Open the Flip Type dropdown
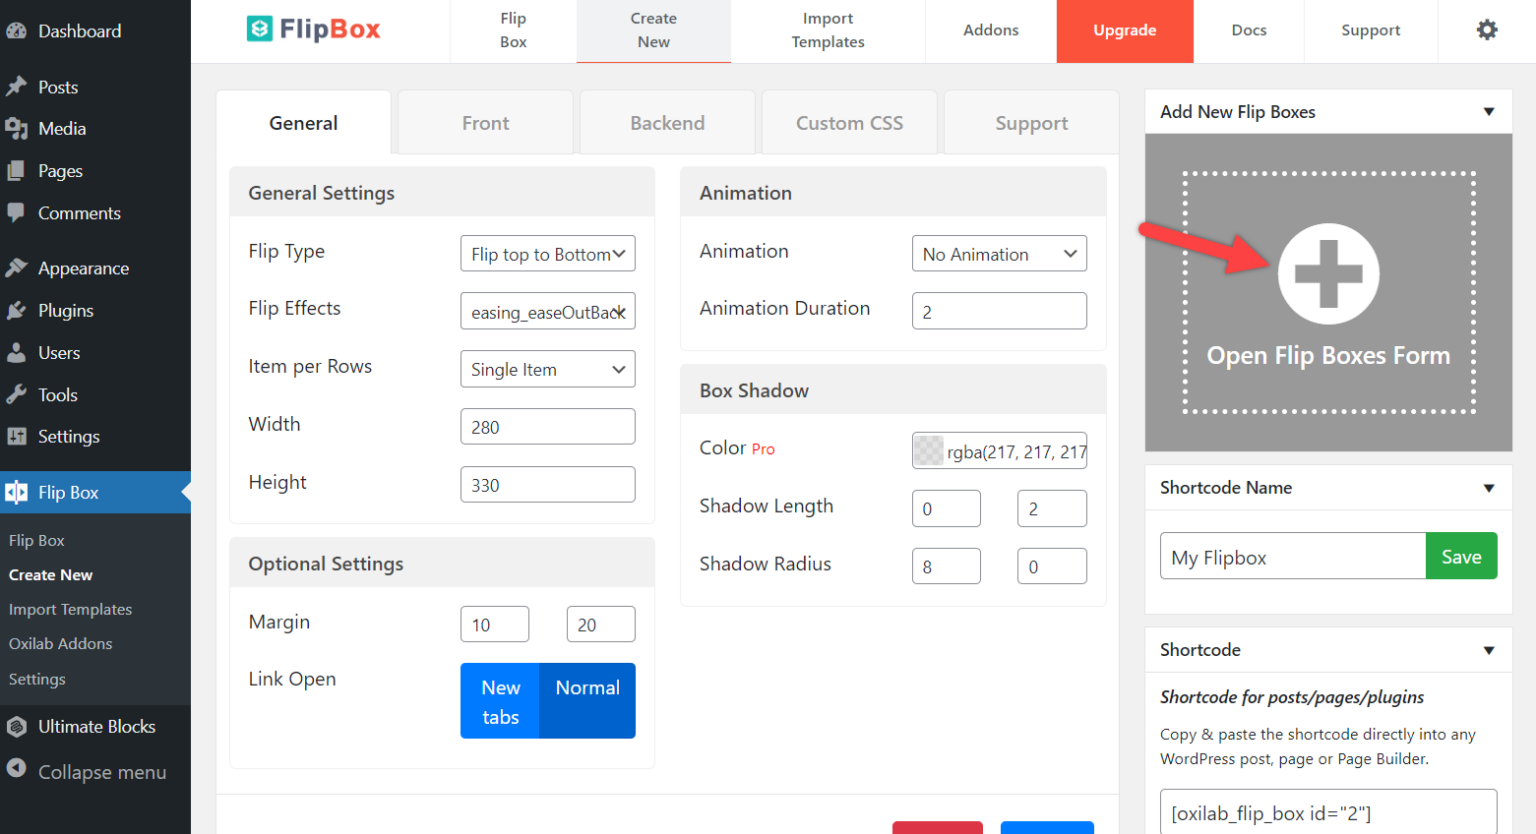 click(548, 253)
